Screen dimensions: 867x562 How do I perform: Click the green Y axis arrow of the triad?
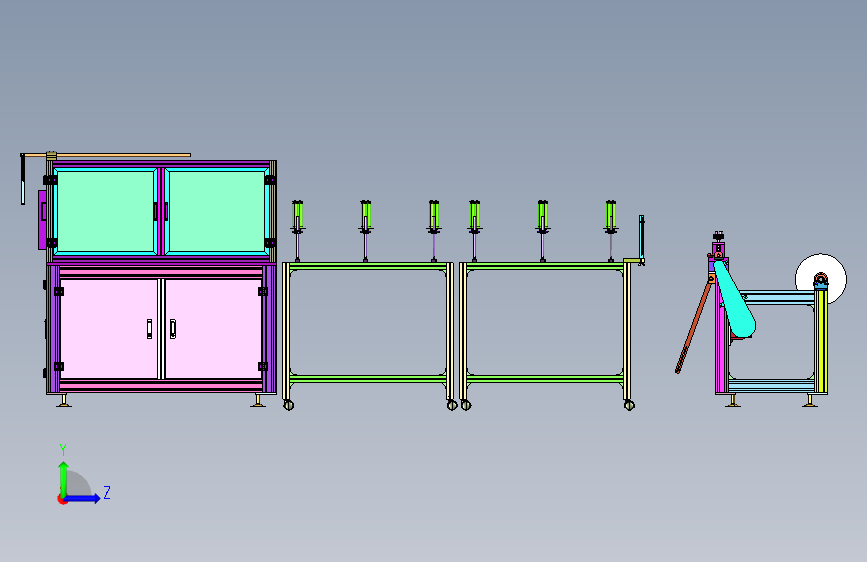pos(64,478)
